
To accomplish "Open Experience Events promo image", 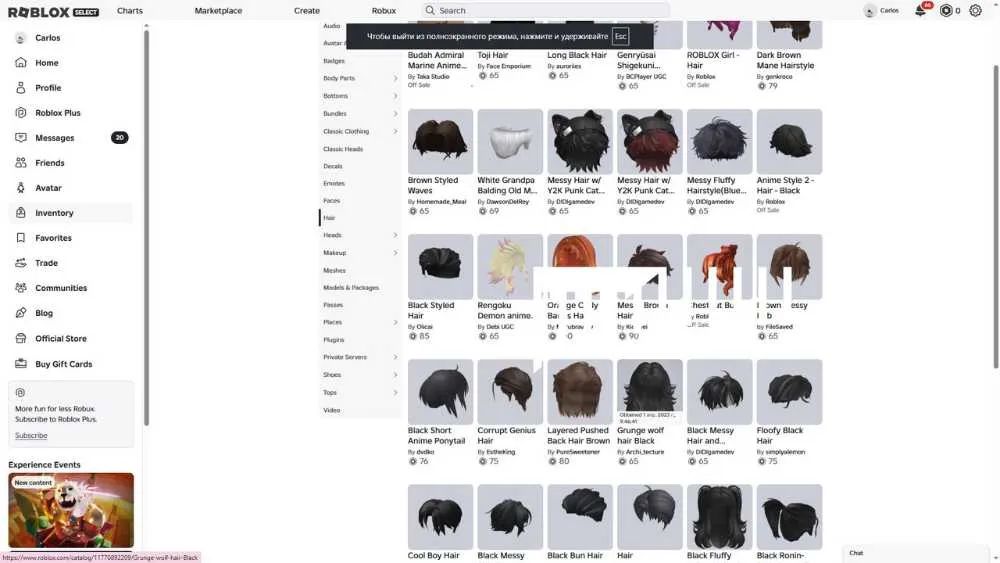I will [71, 509].
